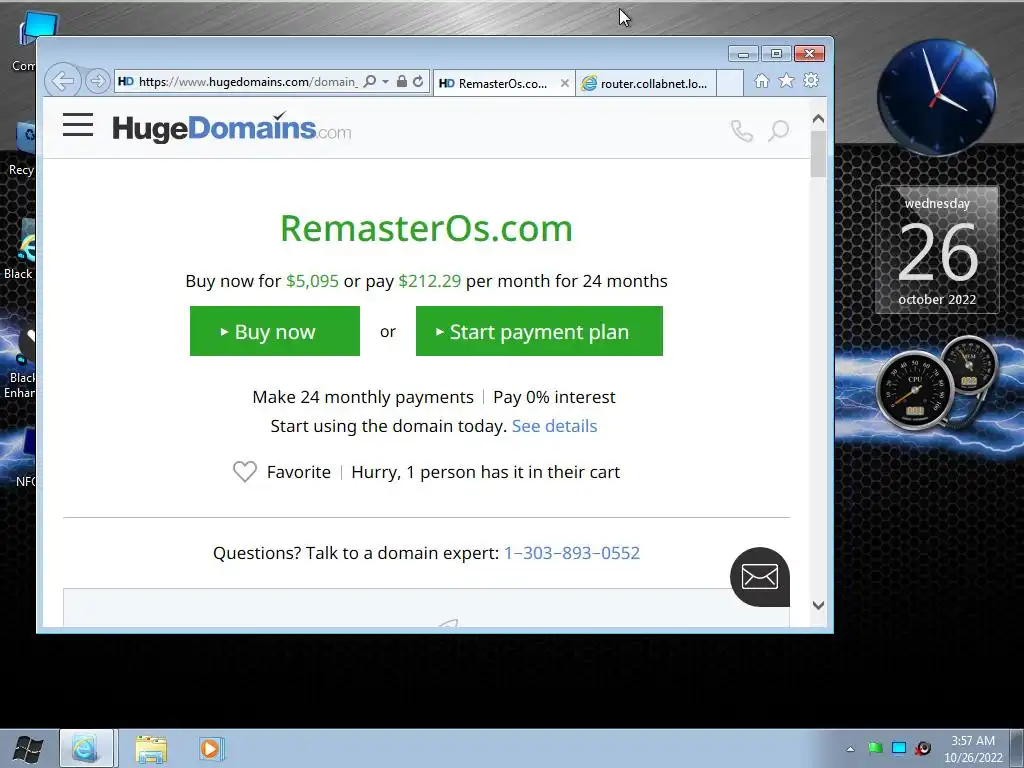Open a new blank tab
Image resolution: width=1024 pixels, height=768 pixels.
click(x=730, y=83)
